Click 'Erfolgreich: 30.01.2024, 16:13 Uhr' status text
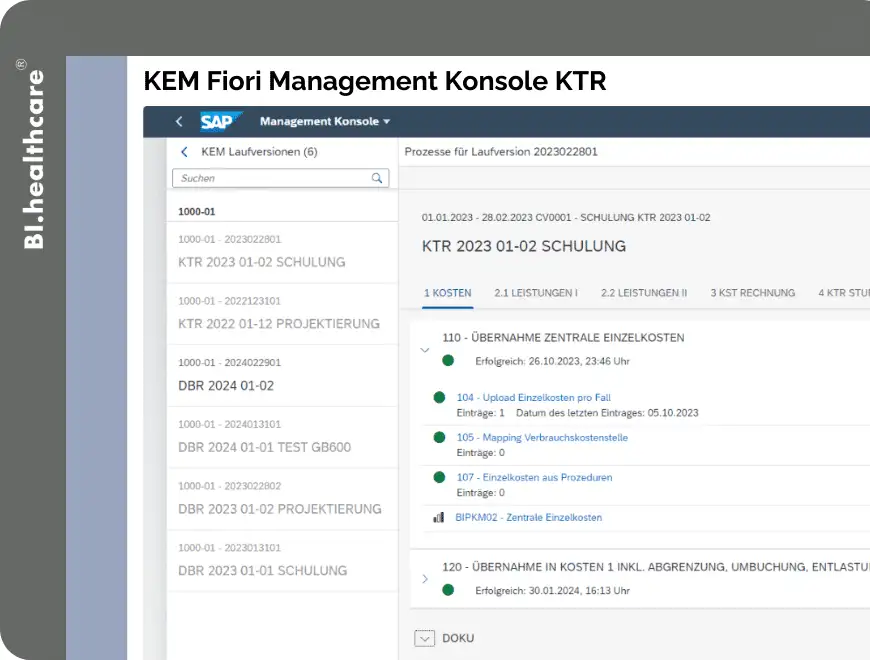This screenshot has width=870, height=660. click(553, 591)
